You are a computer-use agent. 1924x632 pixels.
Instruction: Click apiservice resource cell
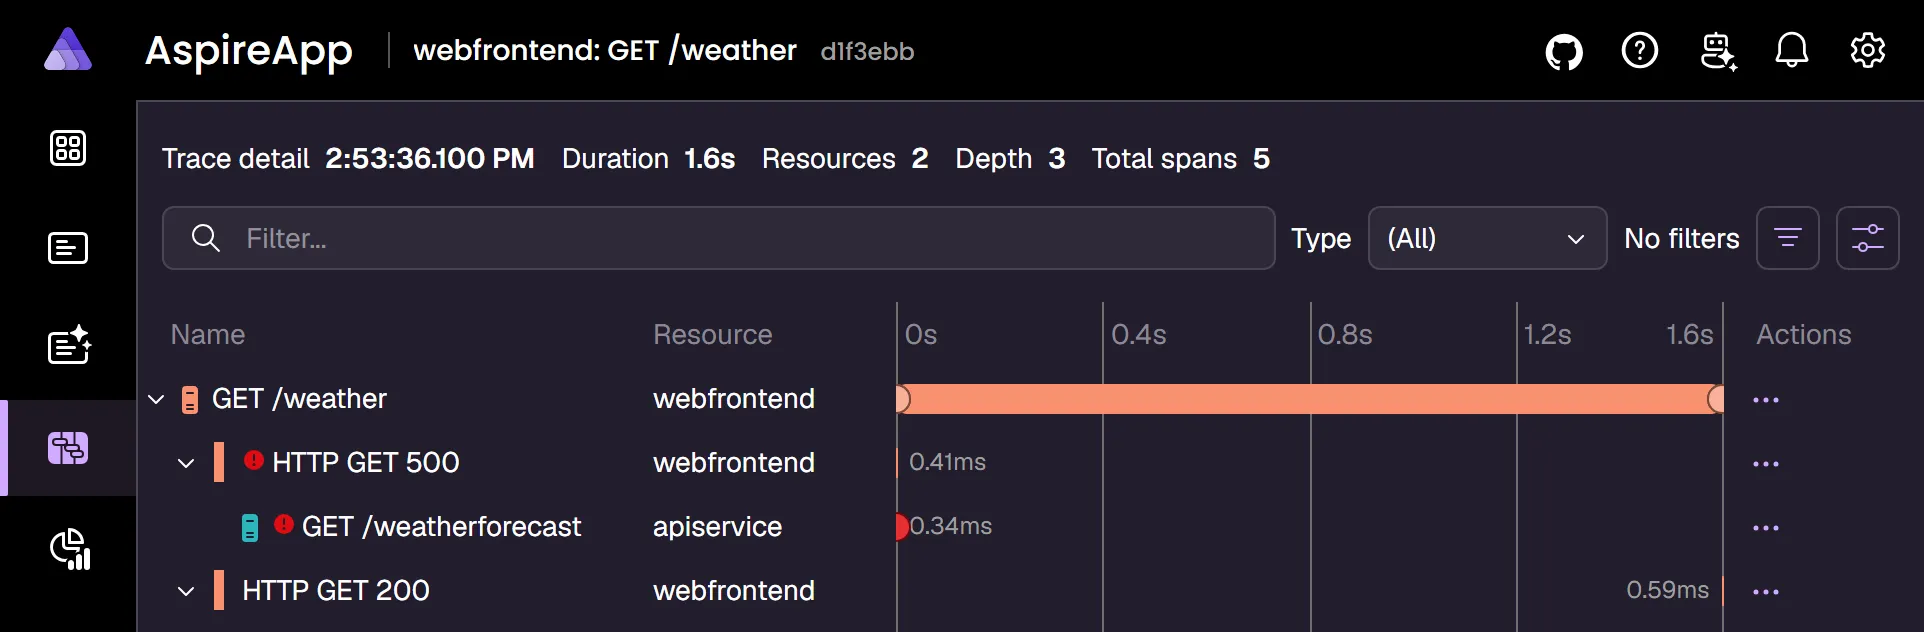(x=717, y=527)
